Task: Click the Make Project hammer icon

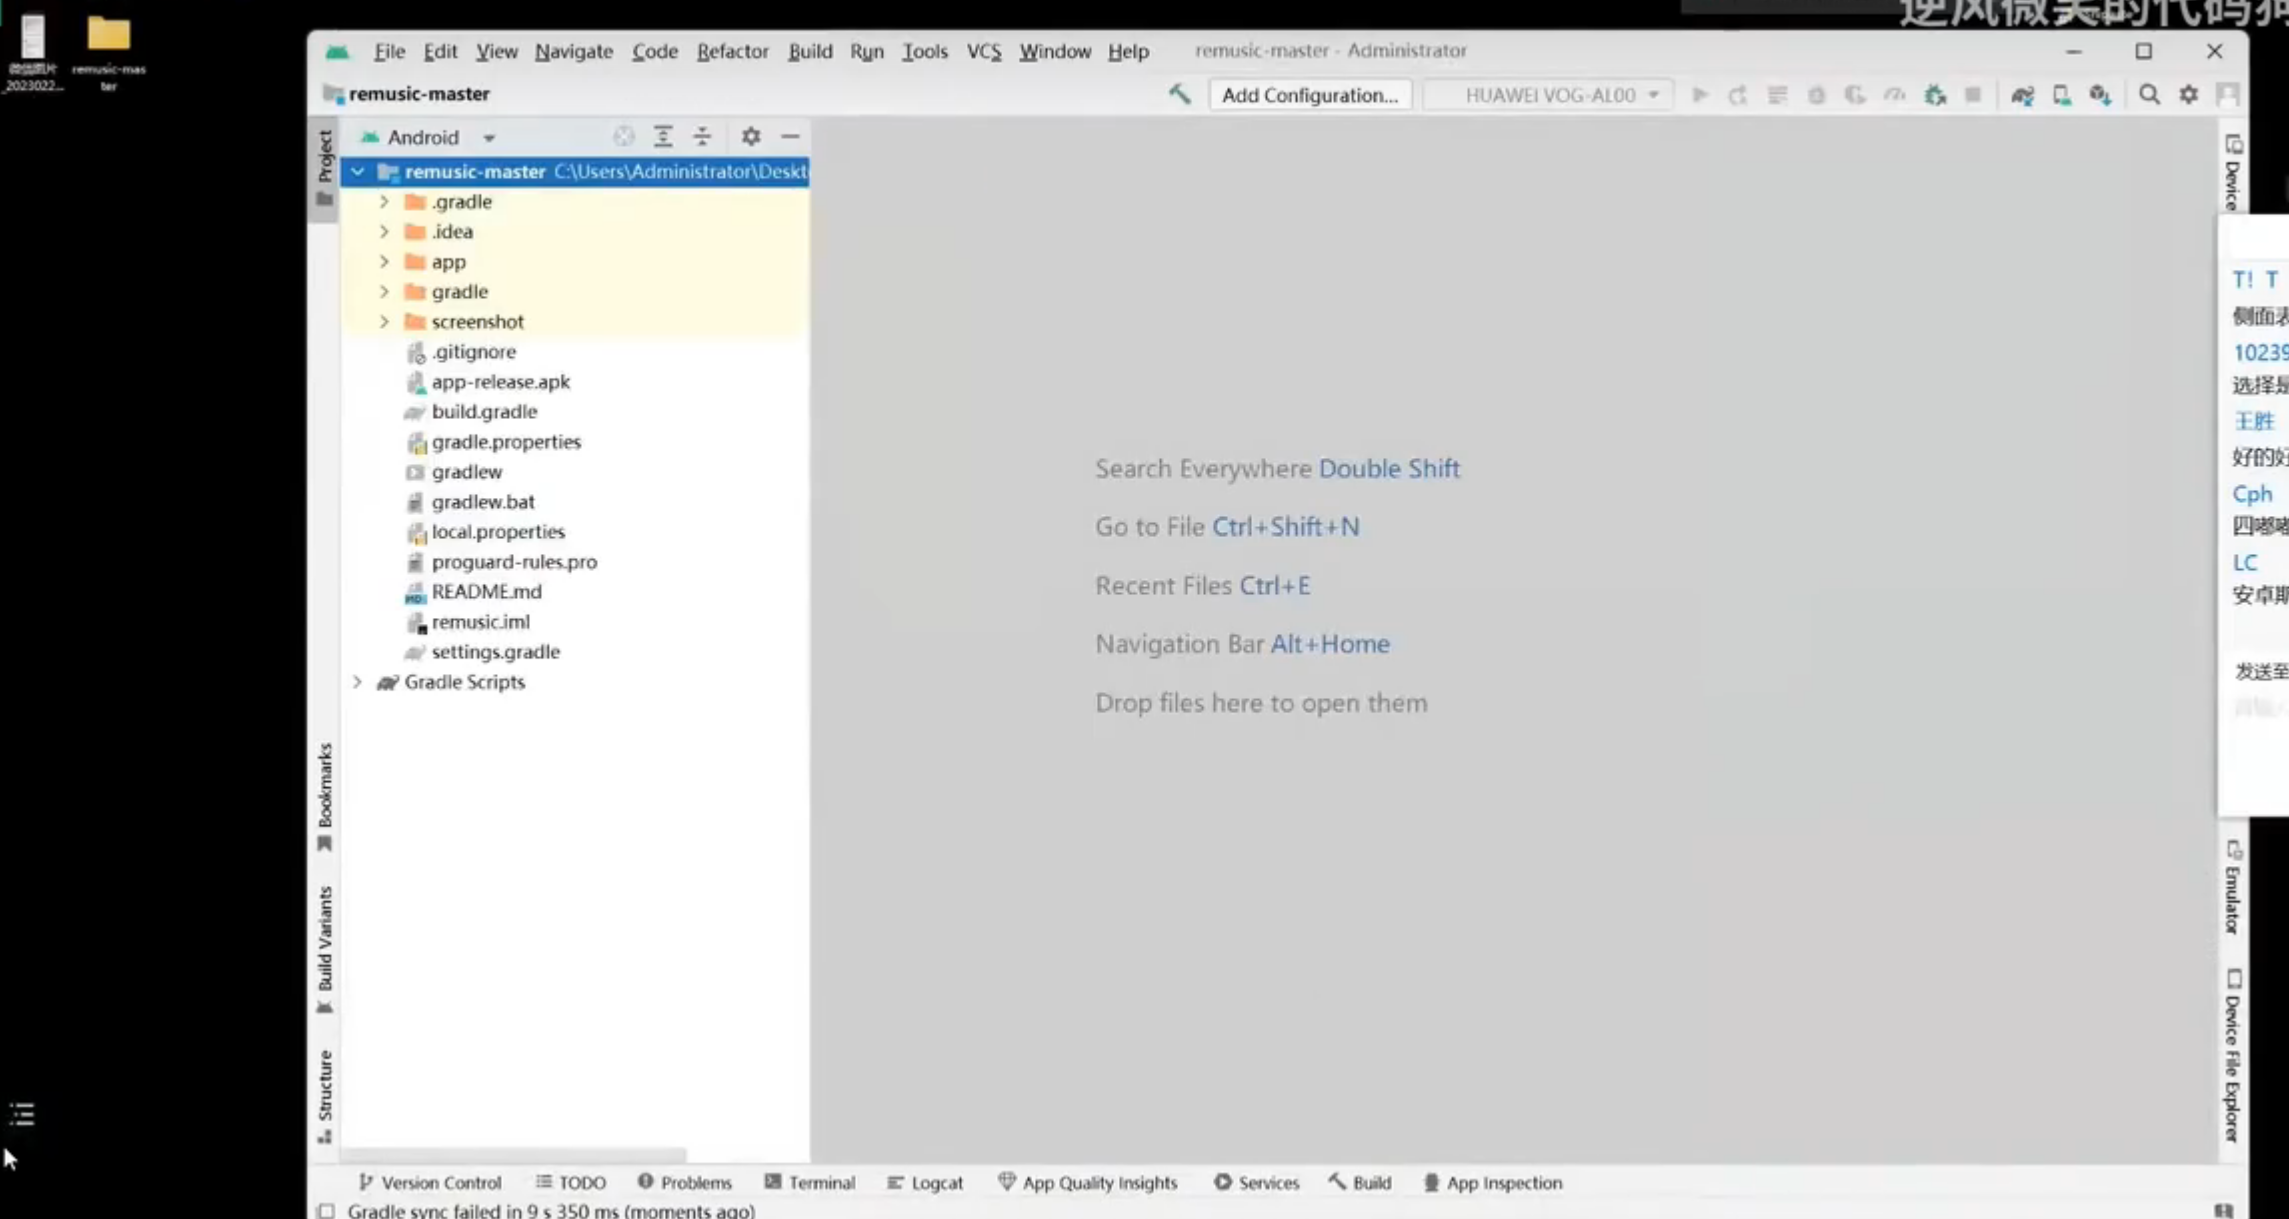Action: tap(1180, 95)
